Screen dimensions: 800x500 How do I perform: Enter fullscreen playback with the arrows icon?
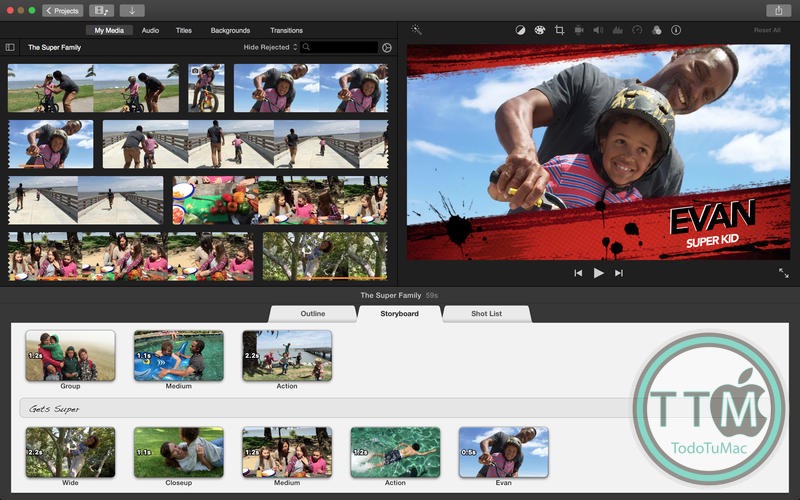[784, 273]
